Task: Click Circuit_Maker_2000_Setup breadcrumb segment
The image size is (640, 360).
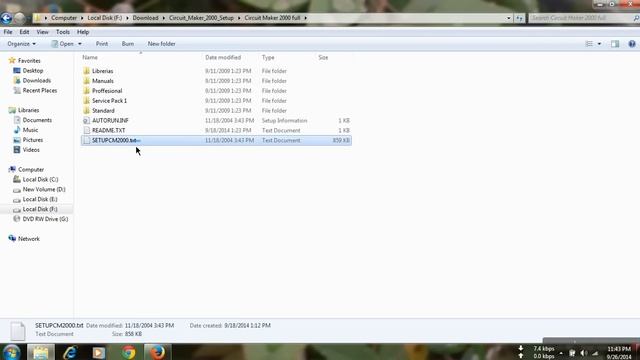Action: point(201,18)
